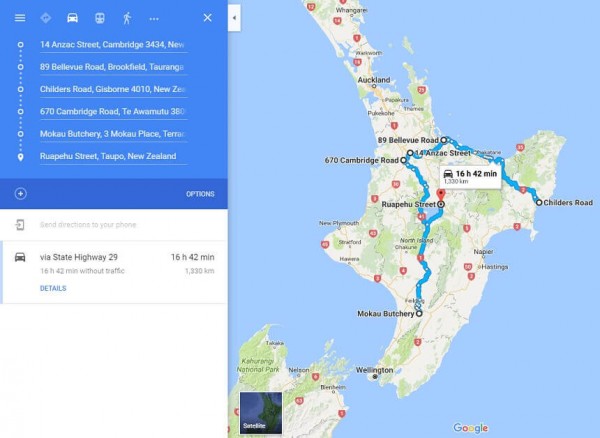Image resolution: width=600 pixels, height=438 pixels.
Task: Close the directions panel
Action: click(207, 18)
